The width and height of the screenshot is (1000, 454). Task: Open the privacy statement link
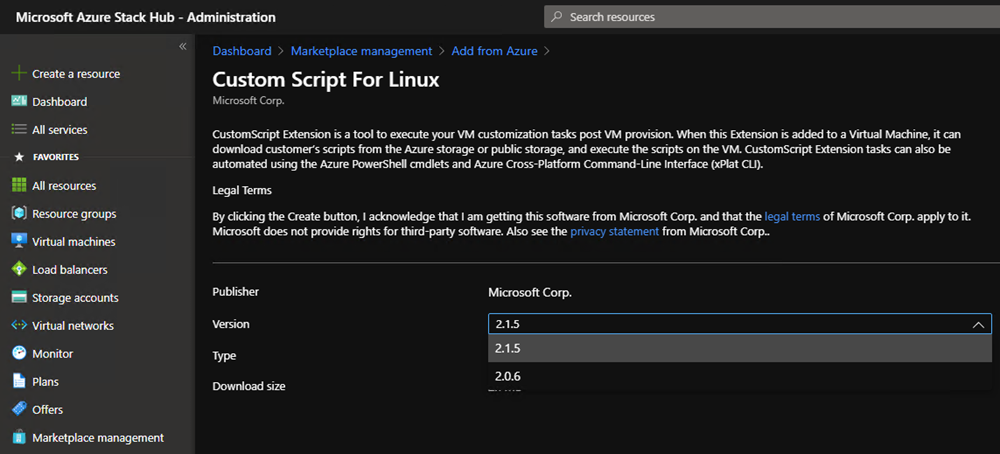coord(614,231)
